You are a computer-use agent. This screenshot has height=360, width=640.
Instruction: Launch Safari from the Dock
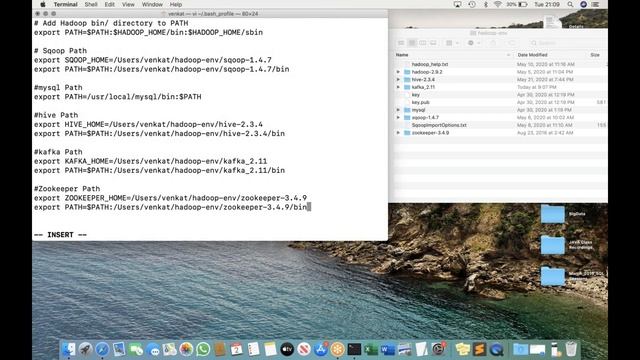pos(102,349)
